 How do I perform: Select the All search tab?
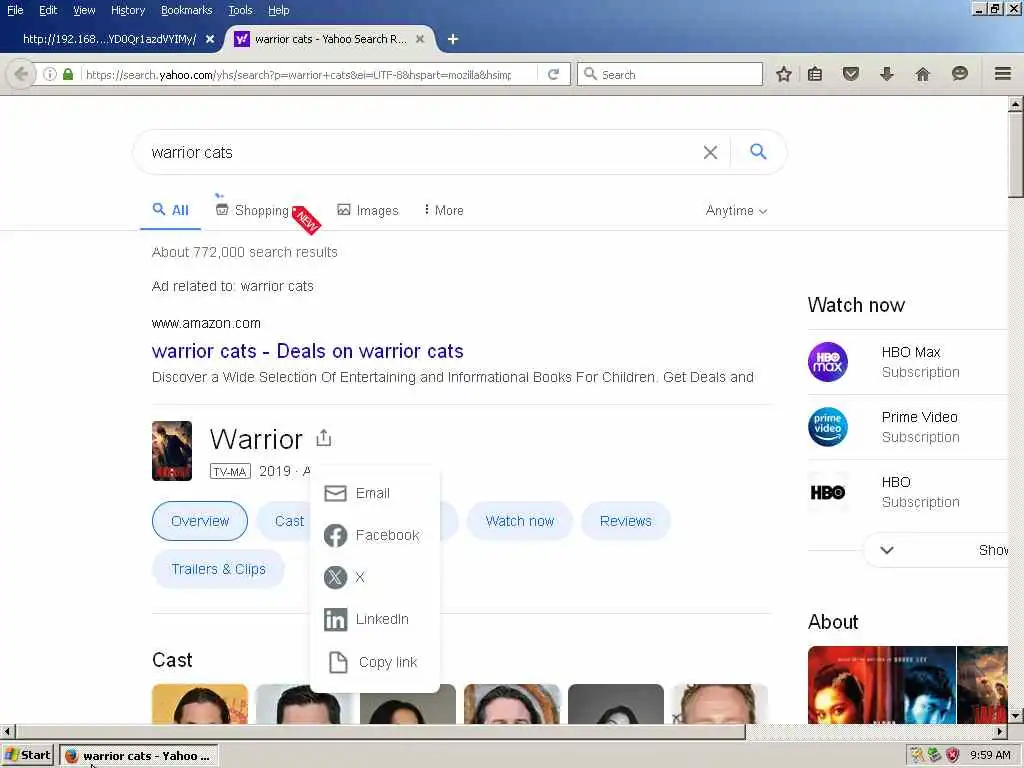pos(170,210)
